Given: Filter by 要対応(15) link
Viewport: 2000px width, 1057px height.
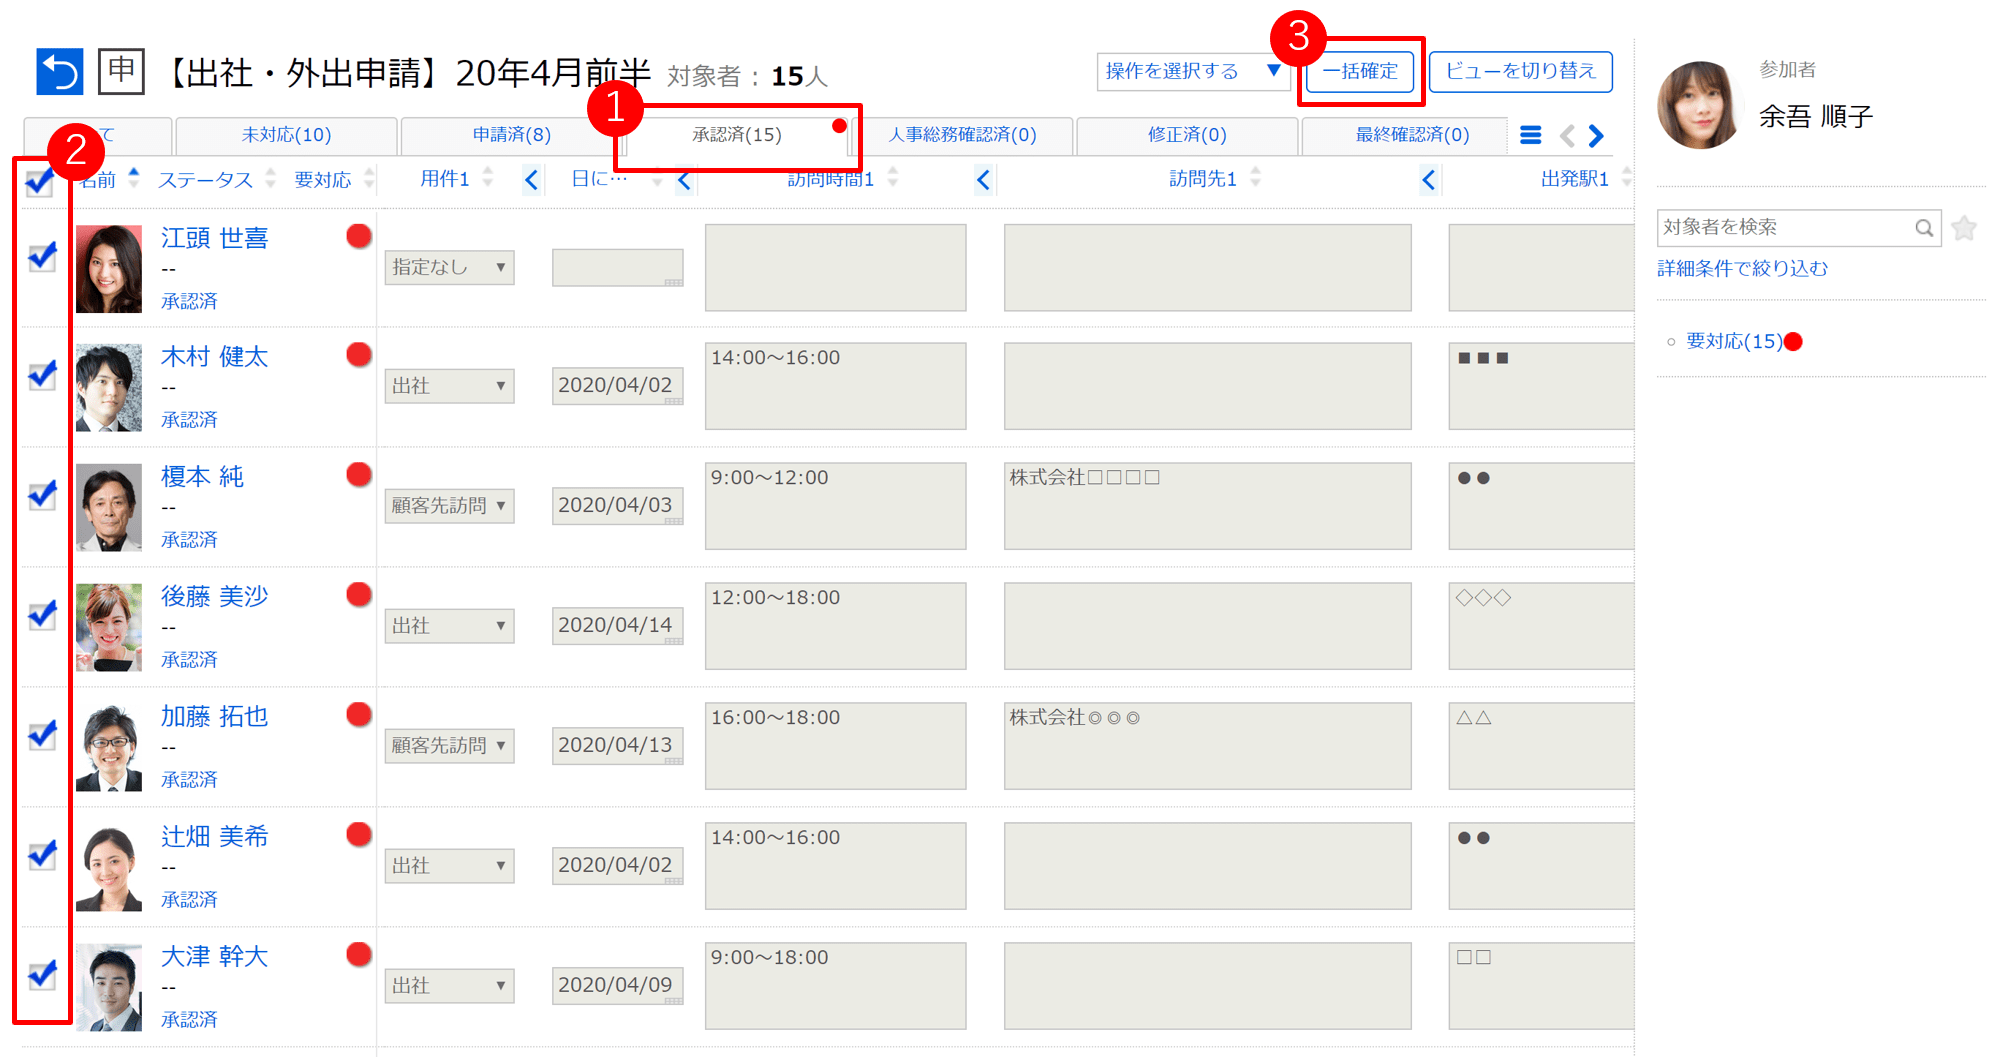Looking at the screenshot, I should [1734, 341].
